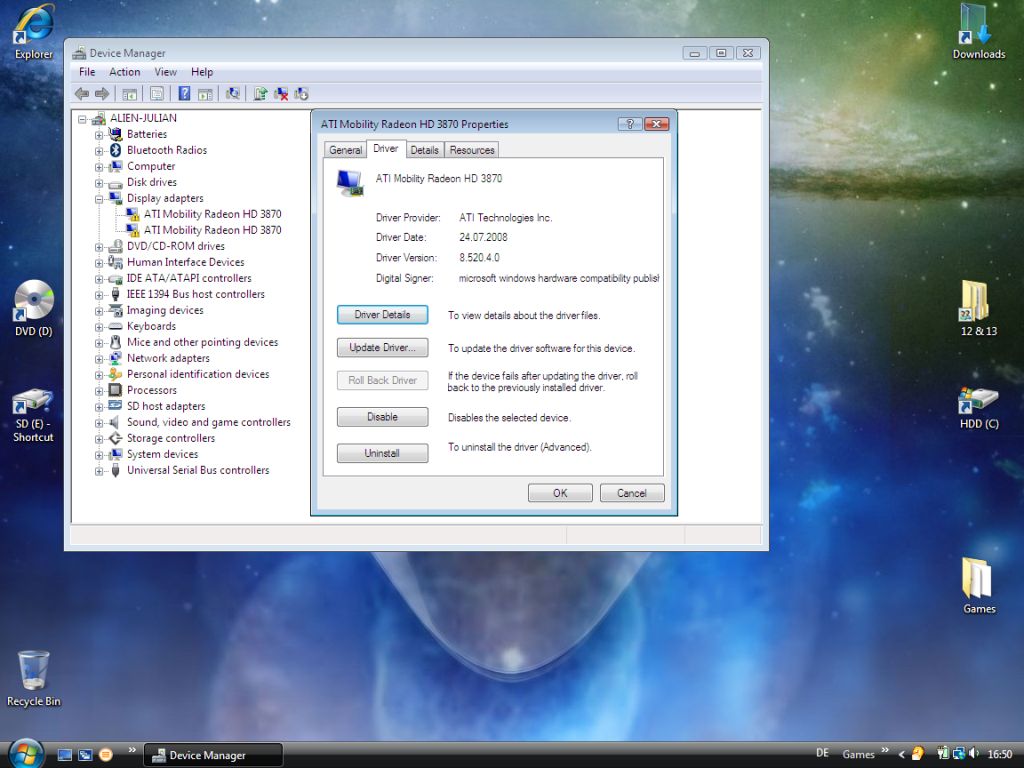
Task: Open the DVD (D) desktop icon
Action: pyautogui.click(x=33, y=308)
